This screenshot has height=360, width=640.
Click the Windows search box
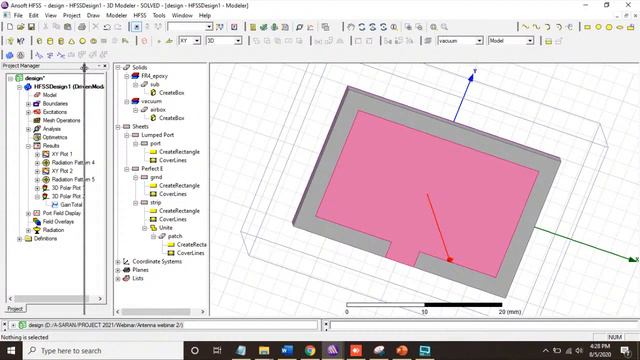click(x=103, y=351)
